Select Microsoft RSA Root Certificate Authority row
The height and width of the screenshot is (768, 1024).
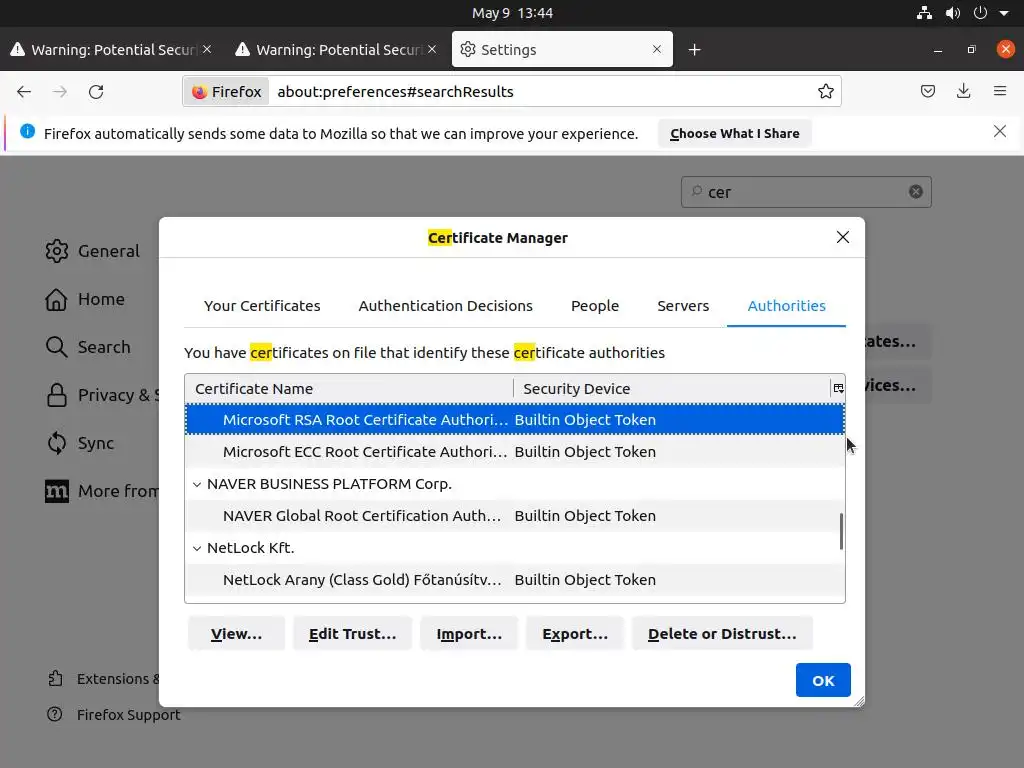click(515, 419)
